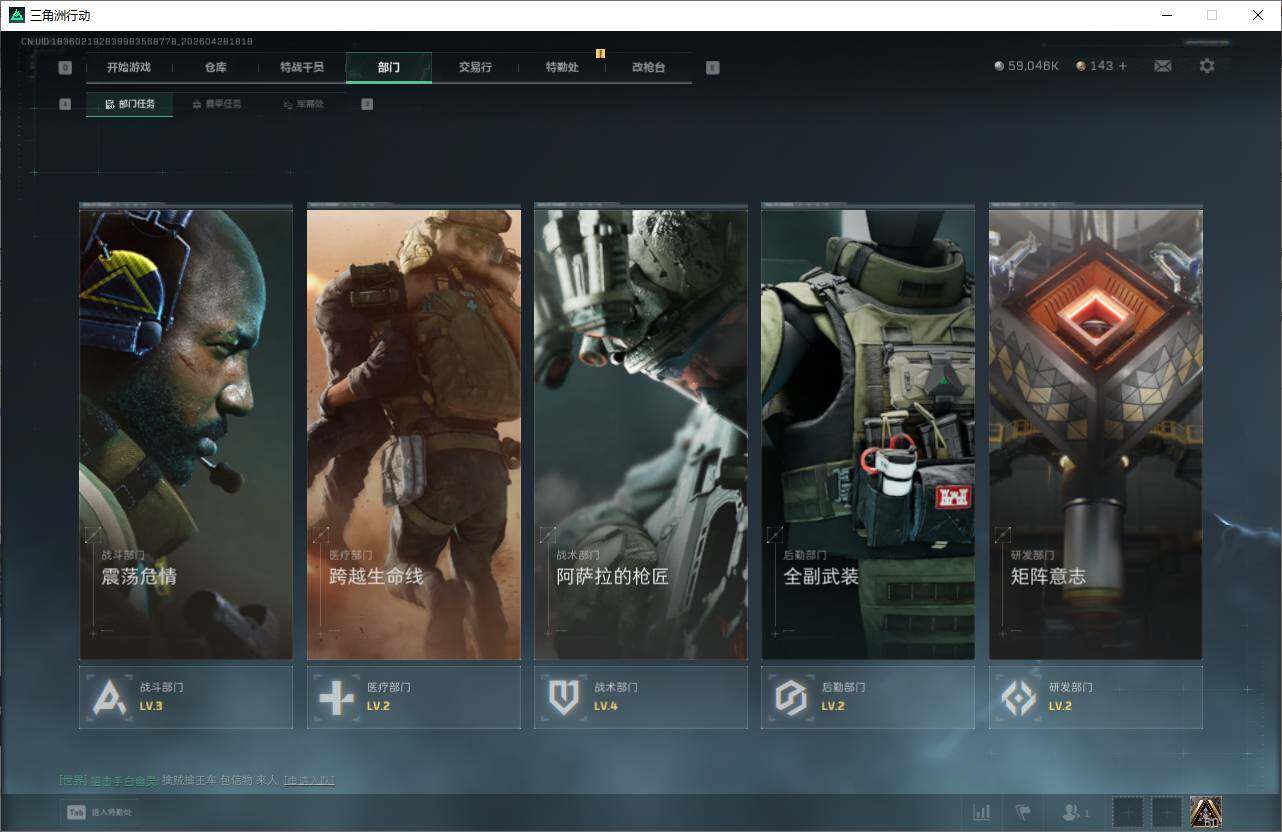The height and width of the screenshot is (832, 1282).
Task: Select the middle sub-tab after 部门任务
Action: 216,104
